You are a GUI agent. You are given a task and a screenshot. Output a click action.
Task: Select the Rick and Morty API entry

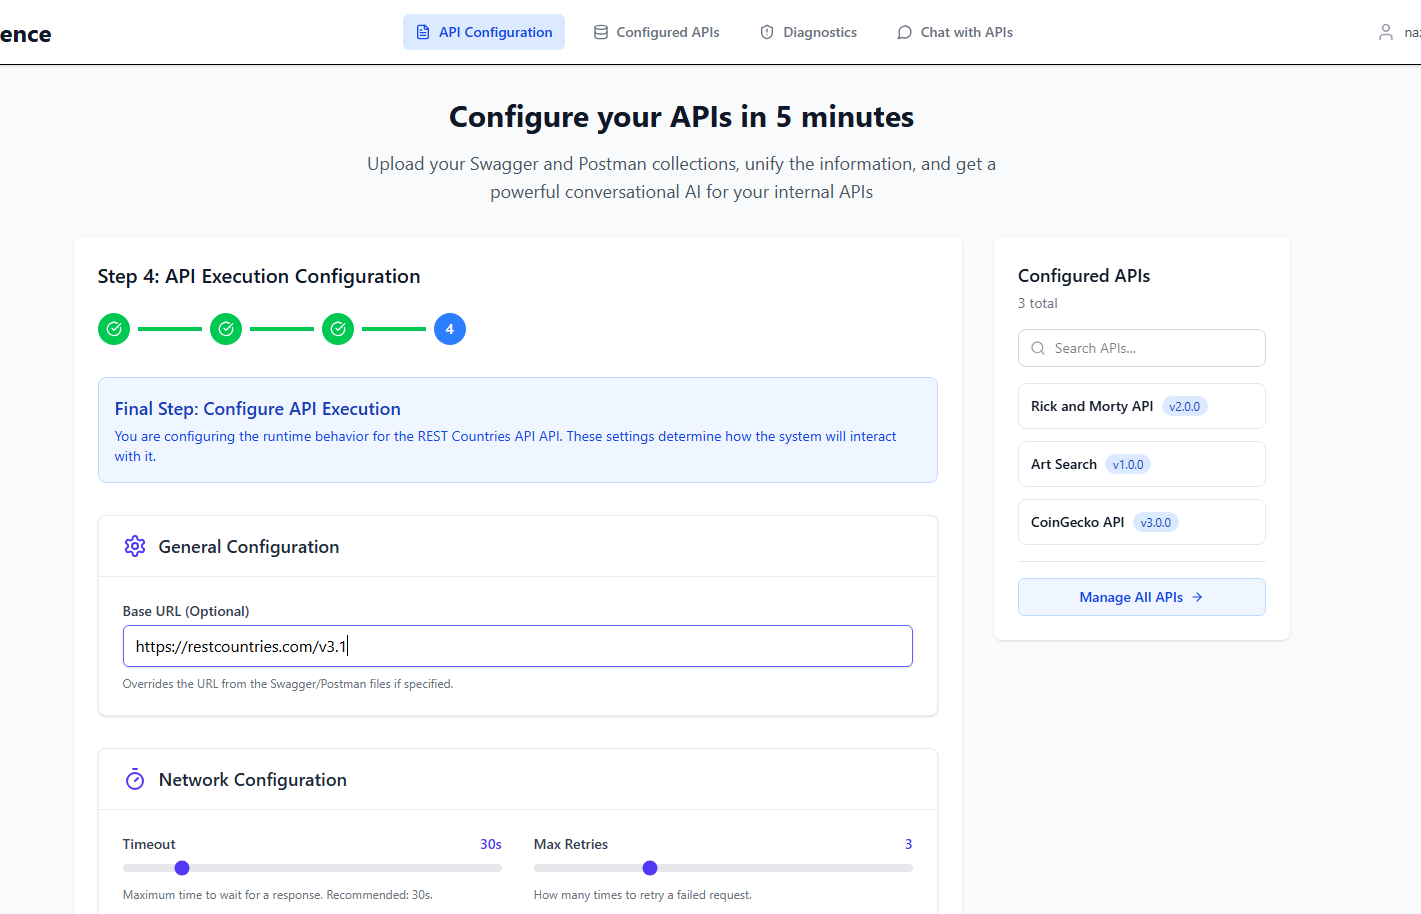point(1141,405)
